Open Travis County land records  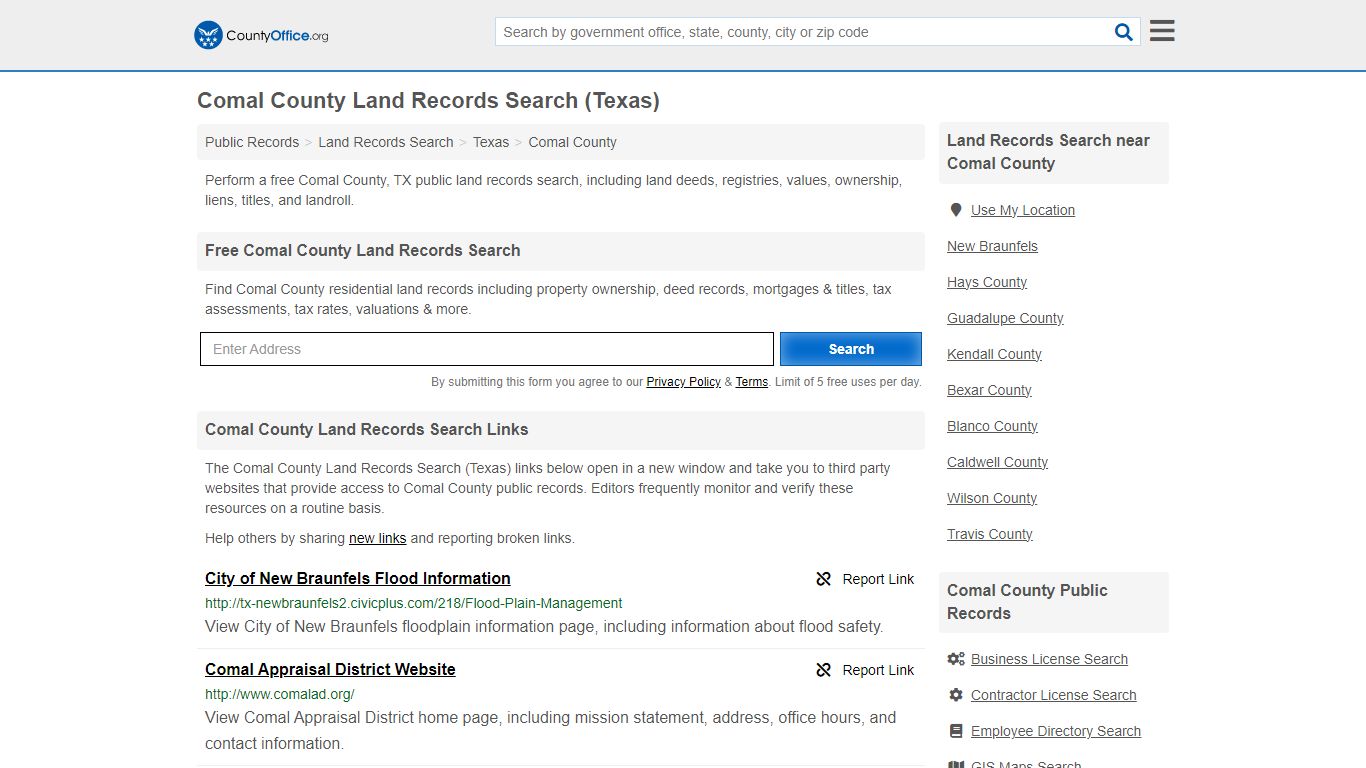pos(990,534)
